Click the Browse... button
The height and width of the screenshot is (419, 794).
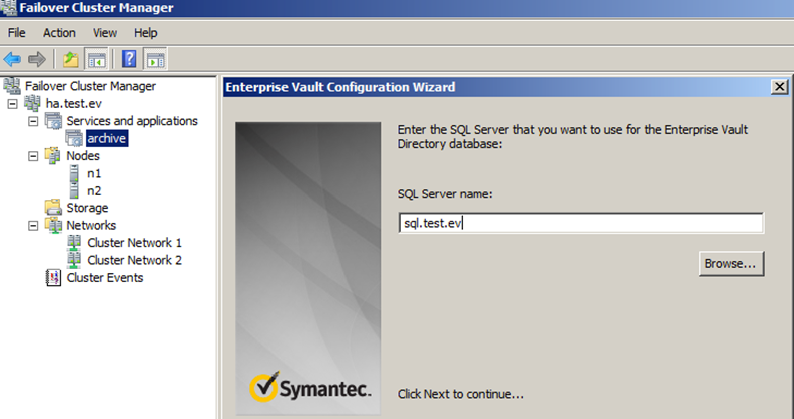click(731, 263)
